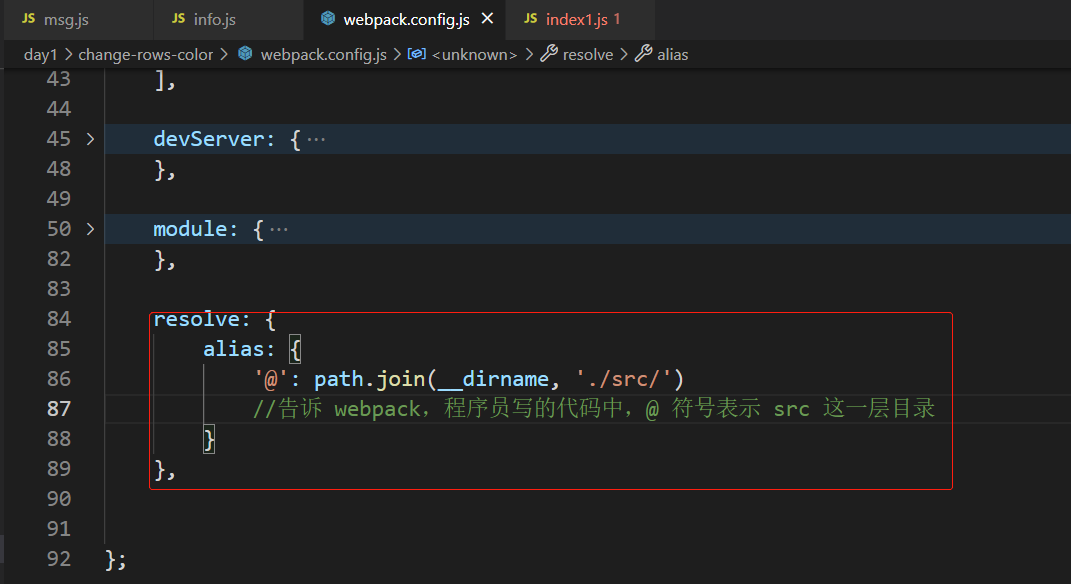This screenshot has width=1071, height=584.
Task: Close the webpack.config.js tab
Action: 487,19
